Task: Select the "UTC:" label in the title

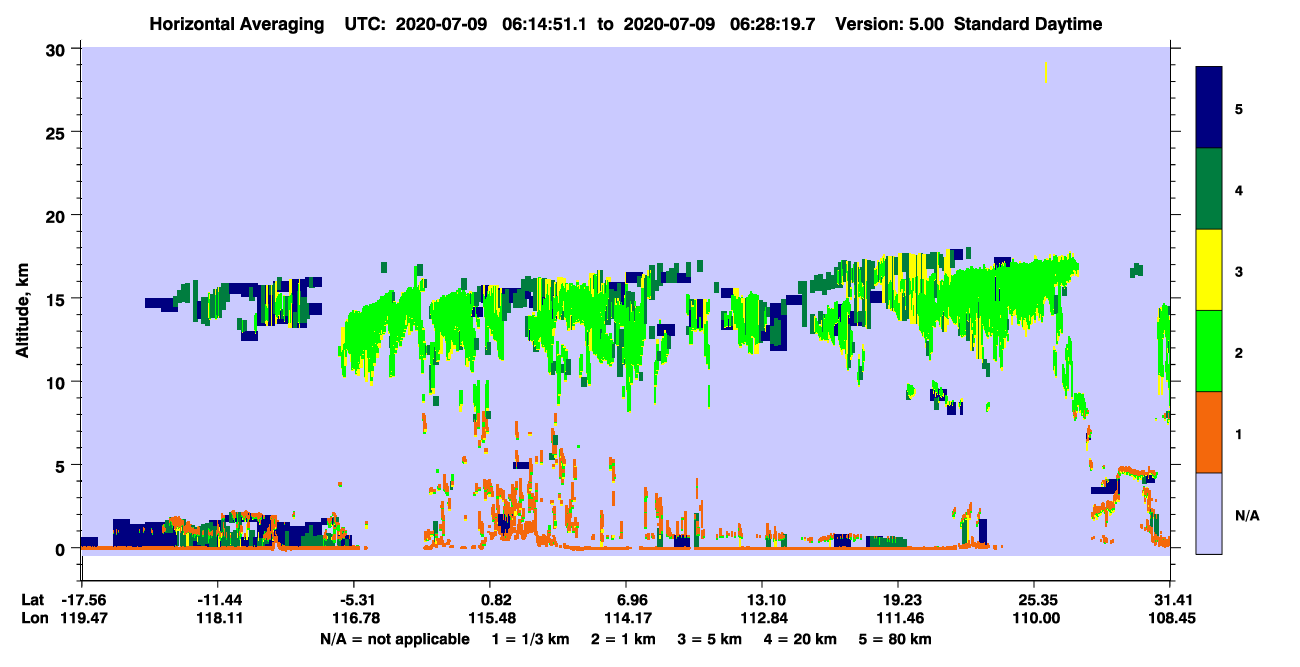Action: click(x=367, y=24)
